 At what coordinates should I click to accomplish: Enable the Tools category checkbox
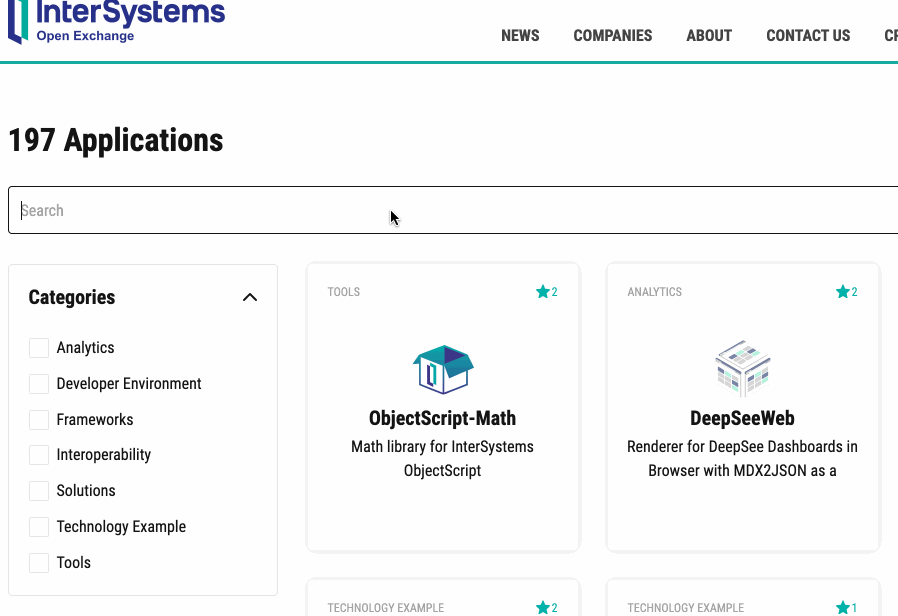coord(39,563)
